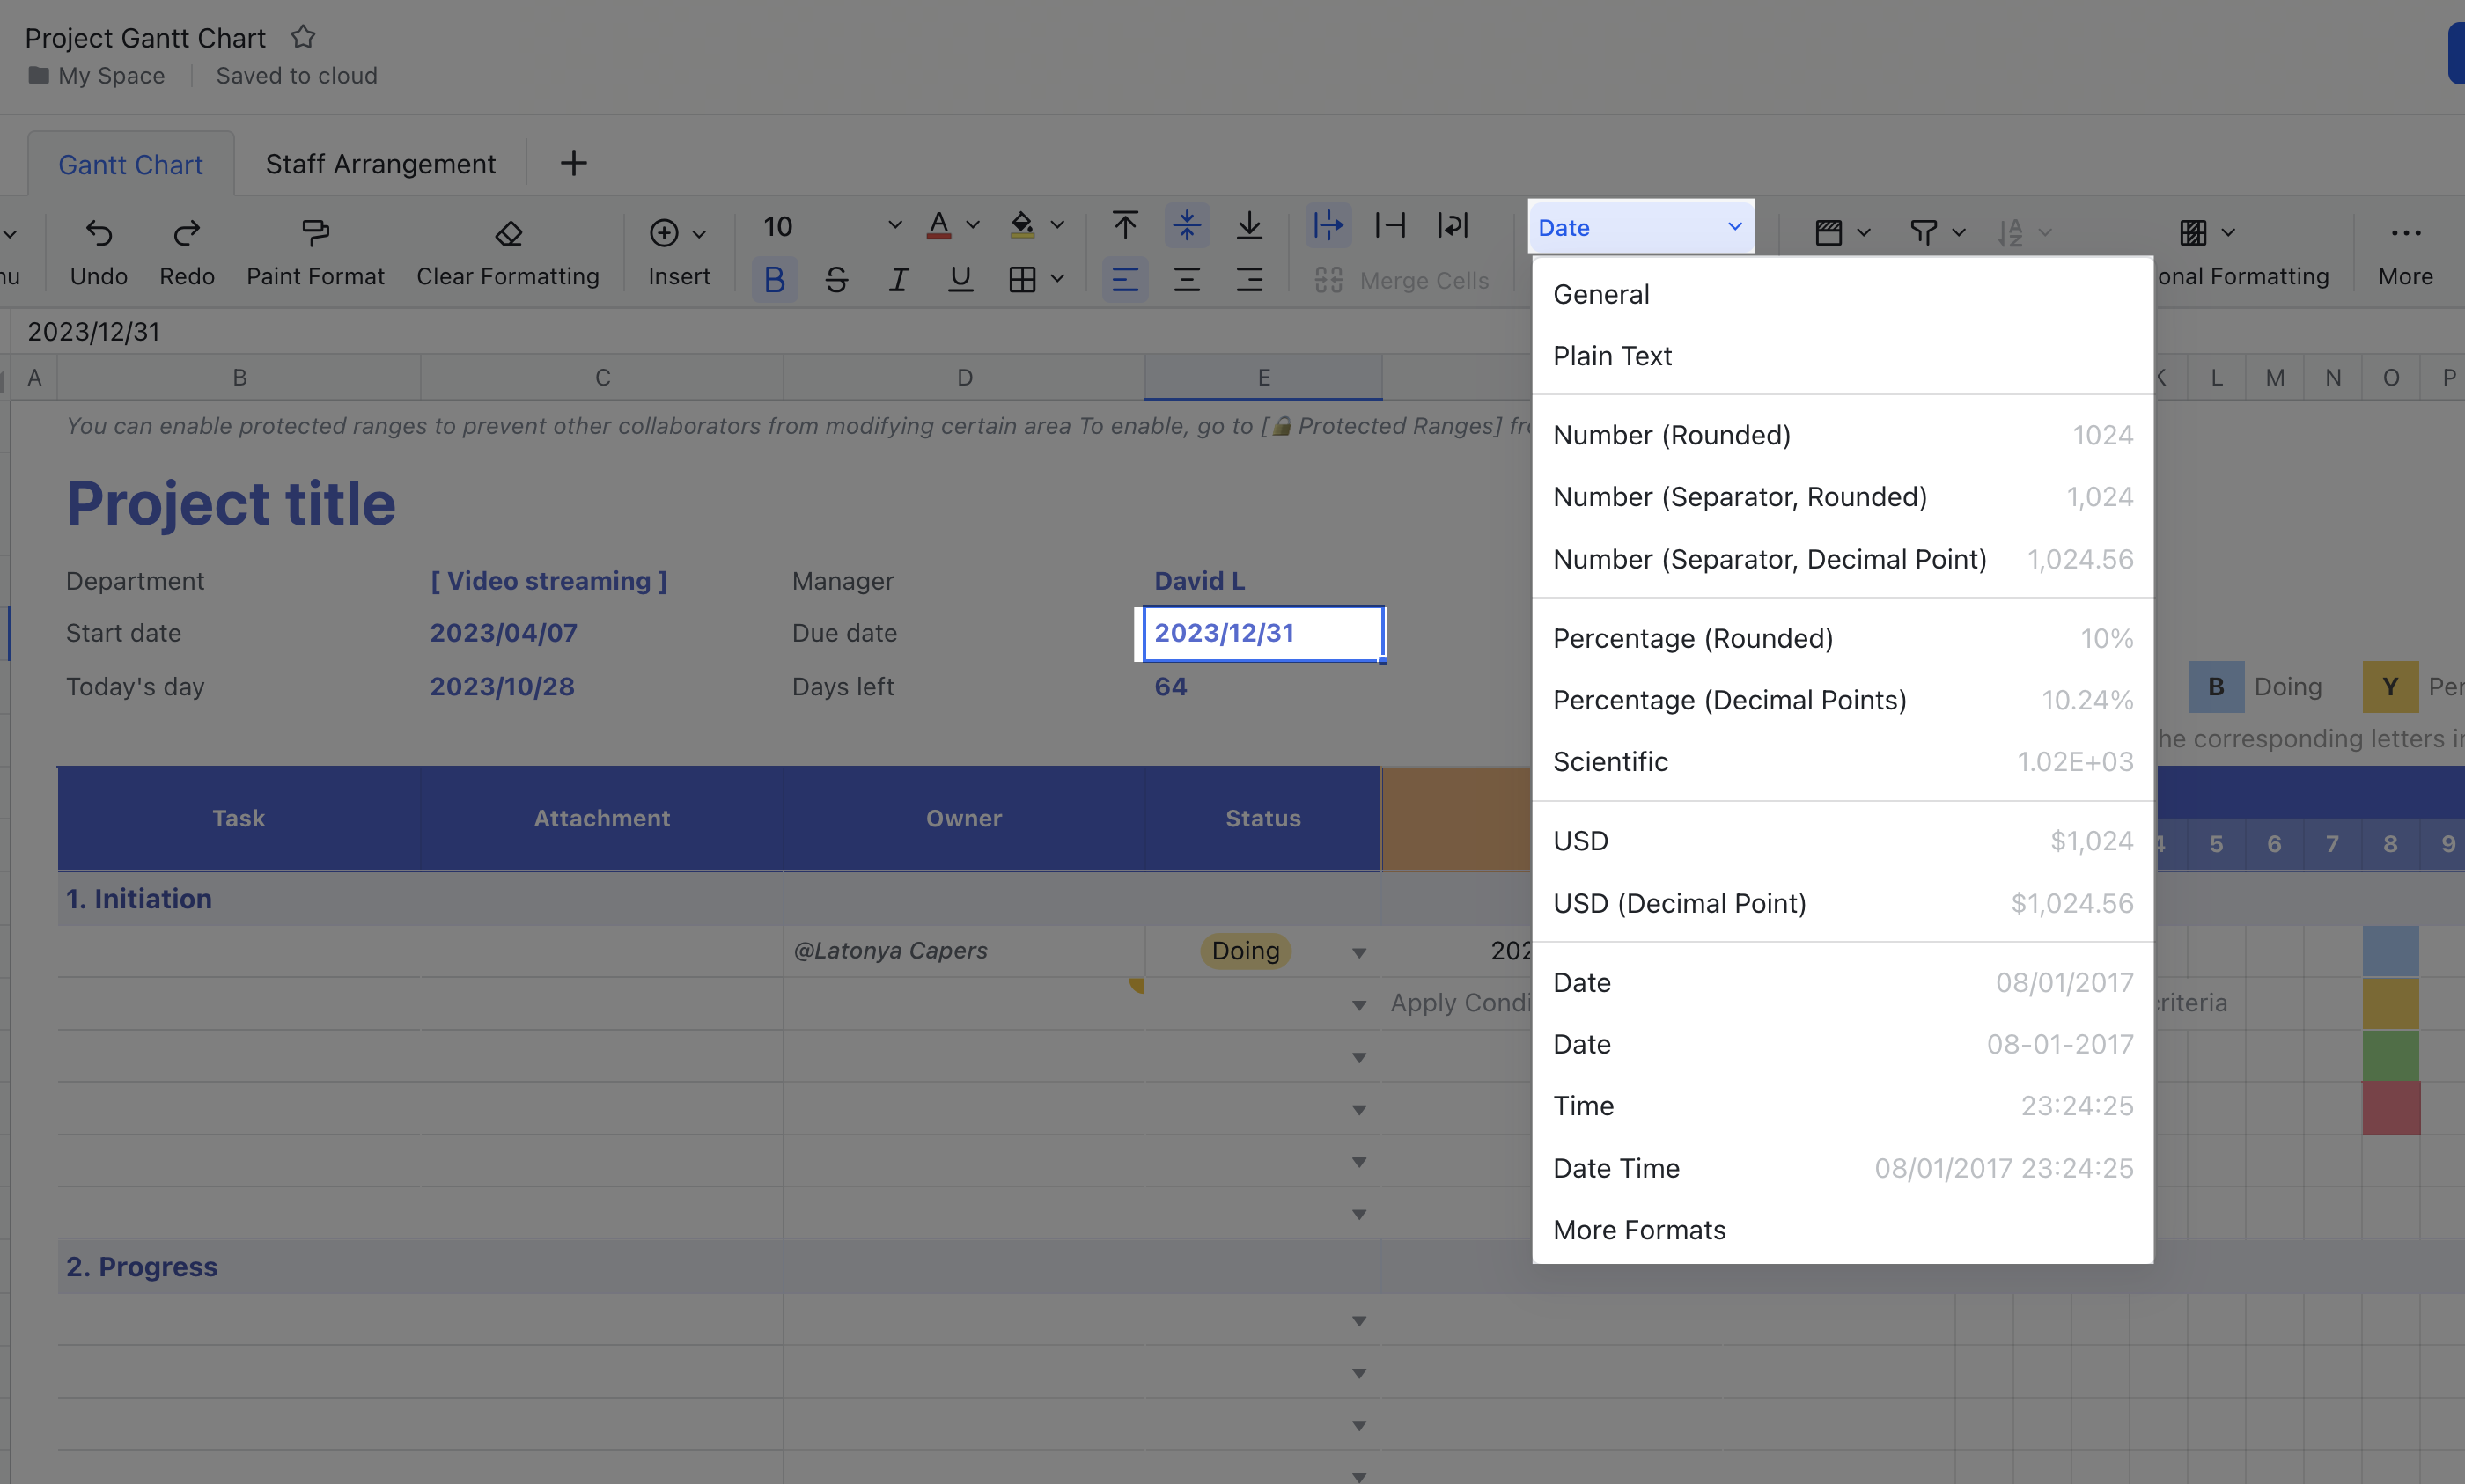Select Date format 08/01/2017
2465x1484 pixels.
(x=1842, y=982)
